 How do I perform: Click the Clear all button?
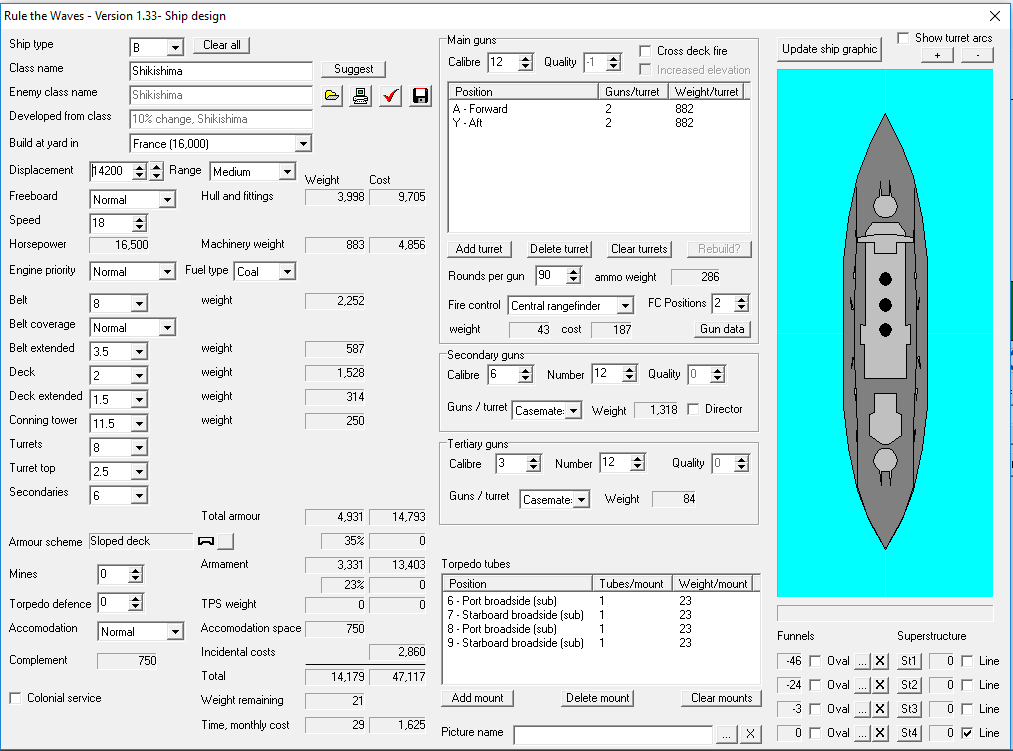coord(222,45)
